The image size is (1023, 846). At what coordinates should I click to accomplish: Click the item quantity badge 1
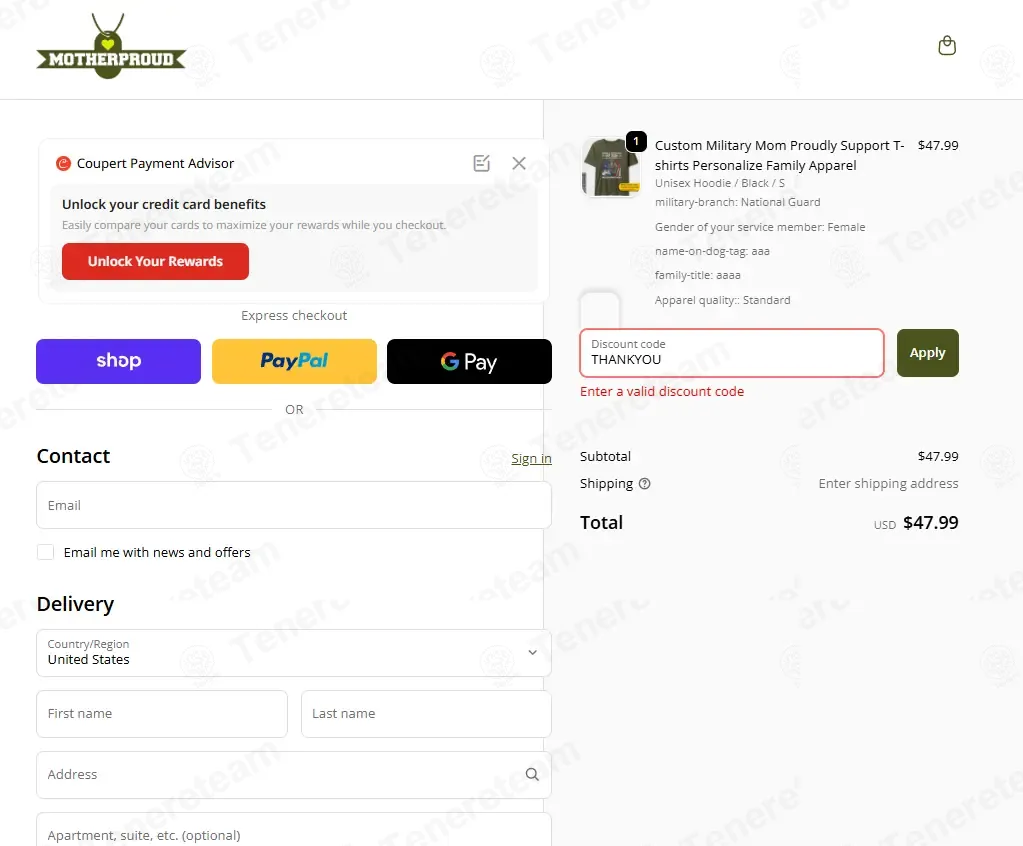[x=636, y=141]
